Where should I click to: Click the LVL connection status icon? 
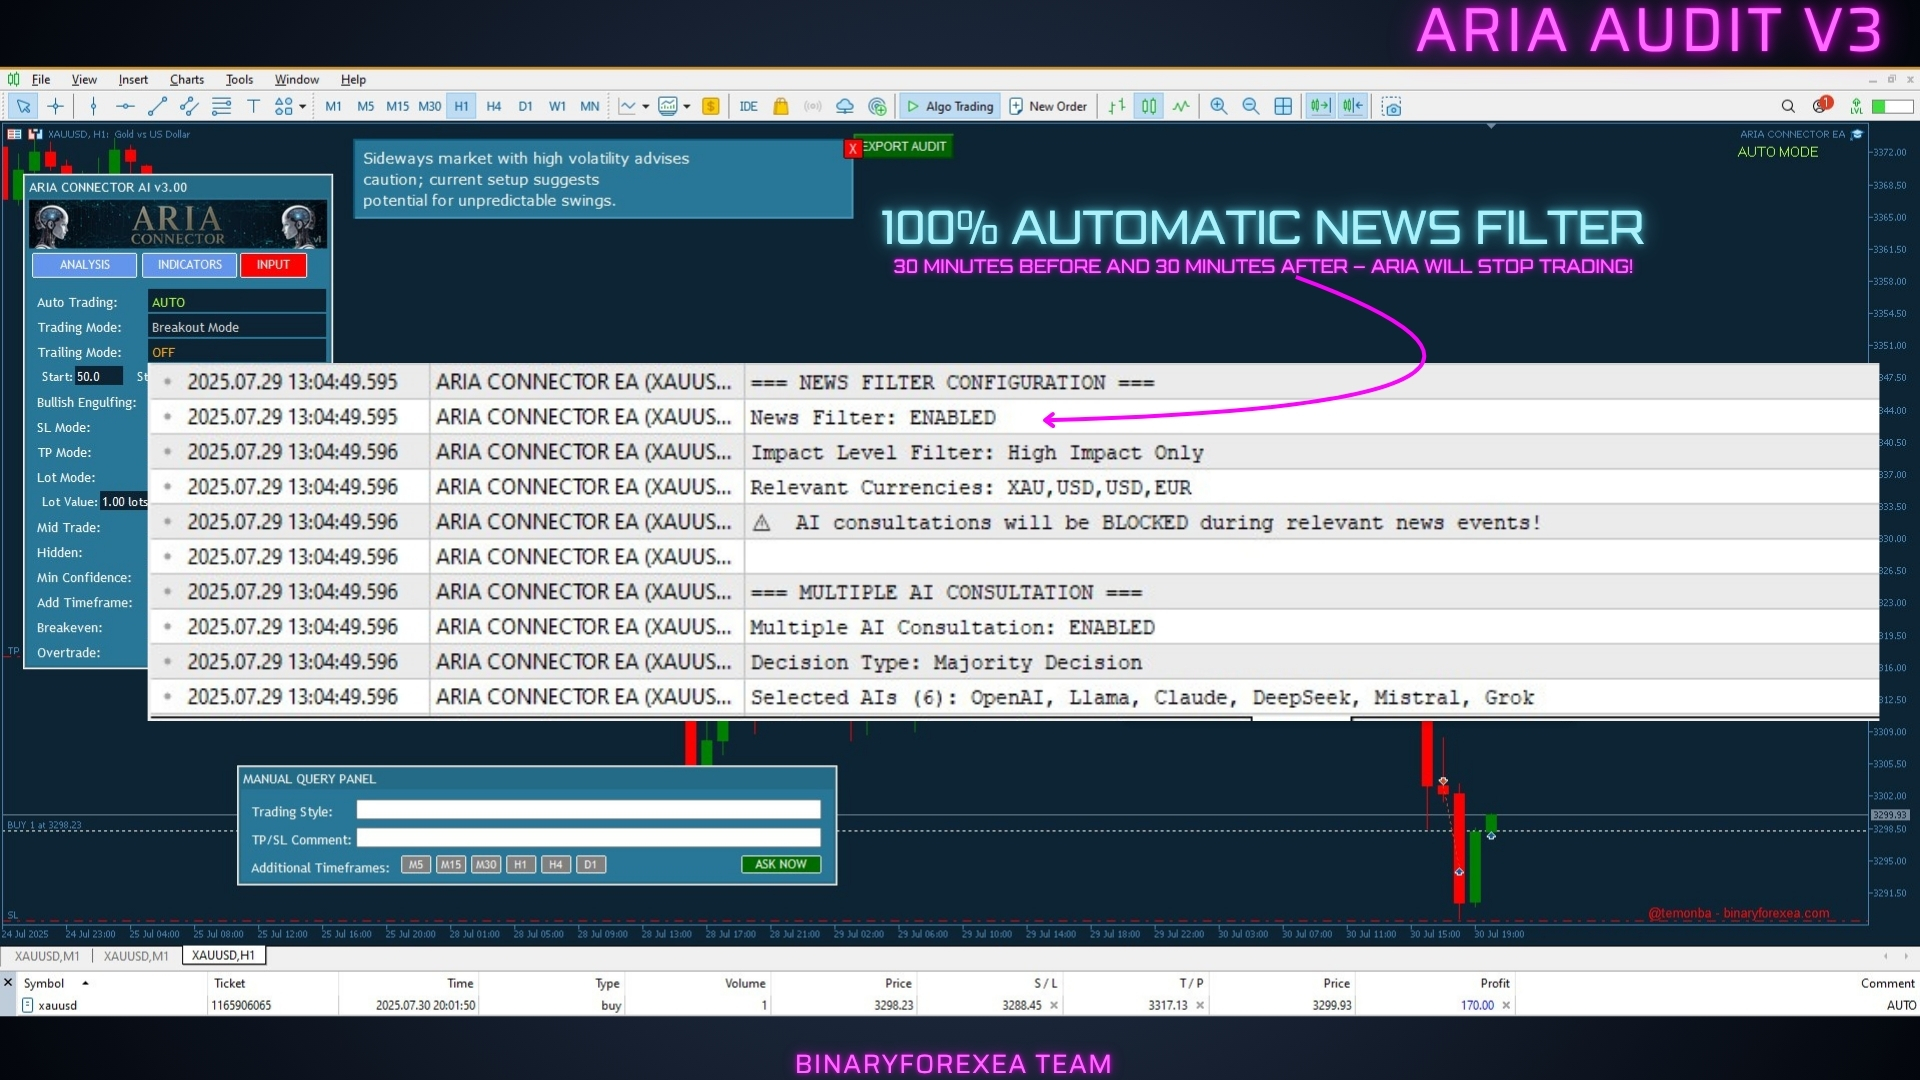pos(1856,106)
